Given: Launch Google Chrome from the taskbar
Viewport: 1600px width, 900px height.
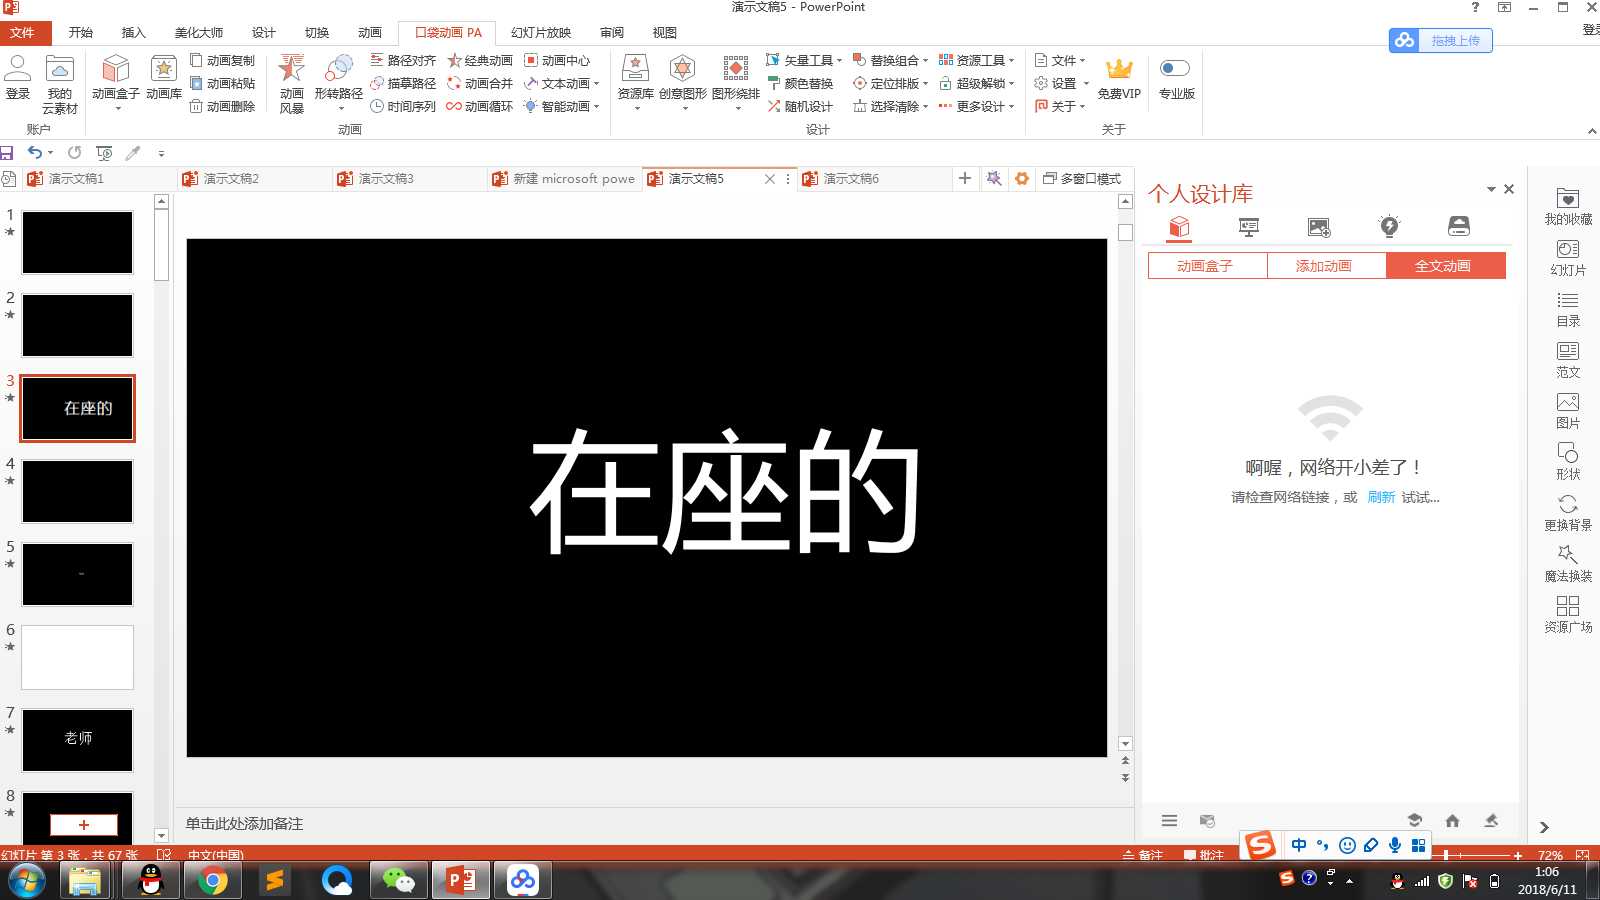Looking at the screenshot, I should pos(212,880).
